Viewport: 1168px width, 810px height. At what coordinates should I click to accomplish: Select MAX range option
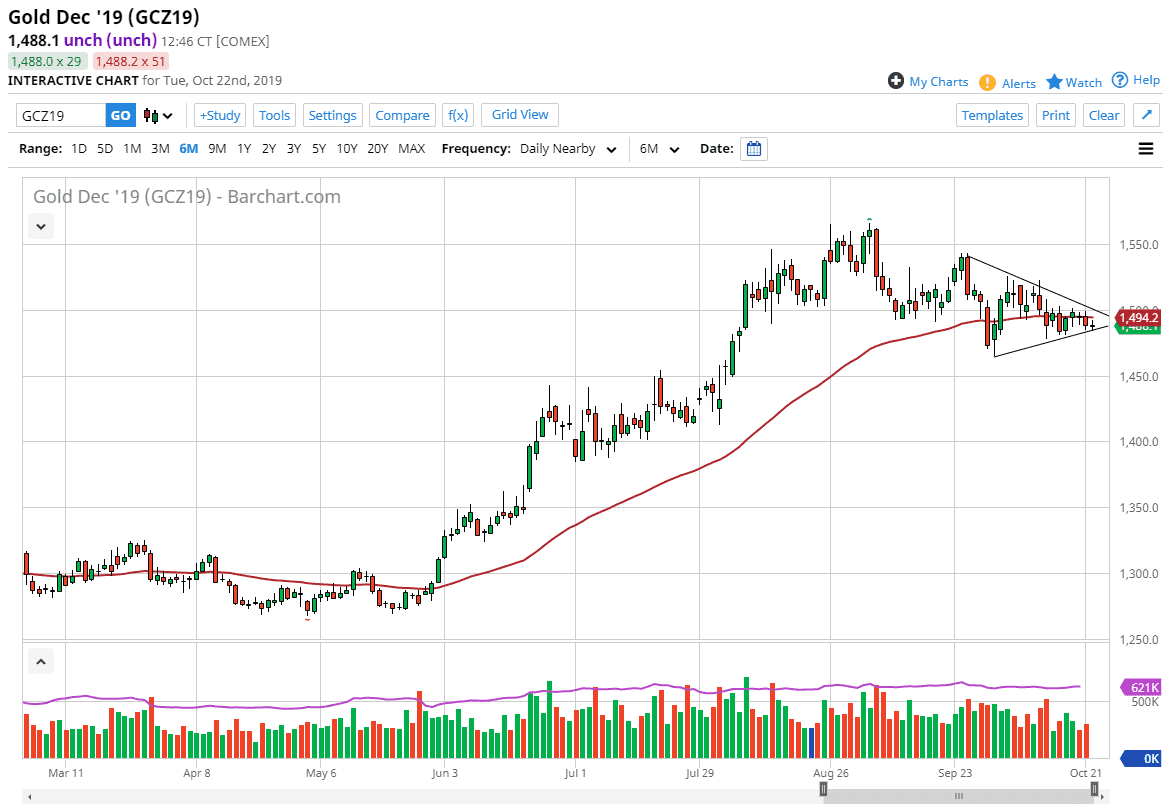[x=411, y=149]
